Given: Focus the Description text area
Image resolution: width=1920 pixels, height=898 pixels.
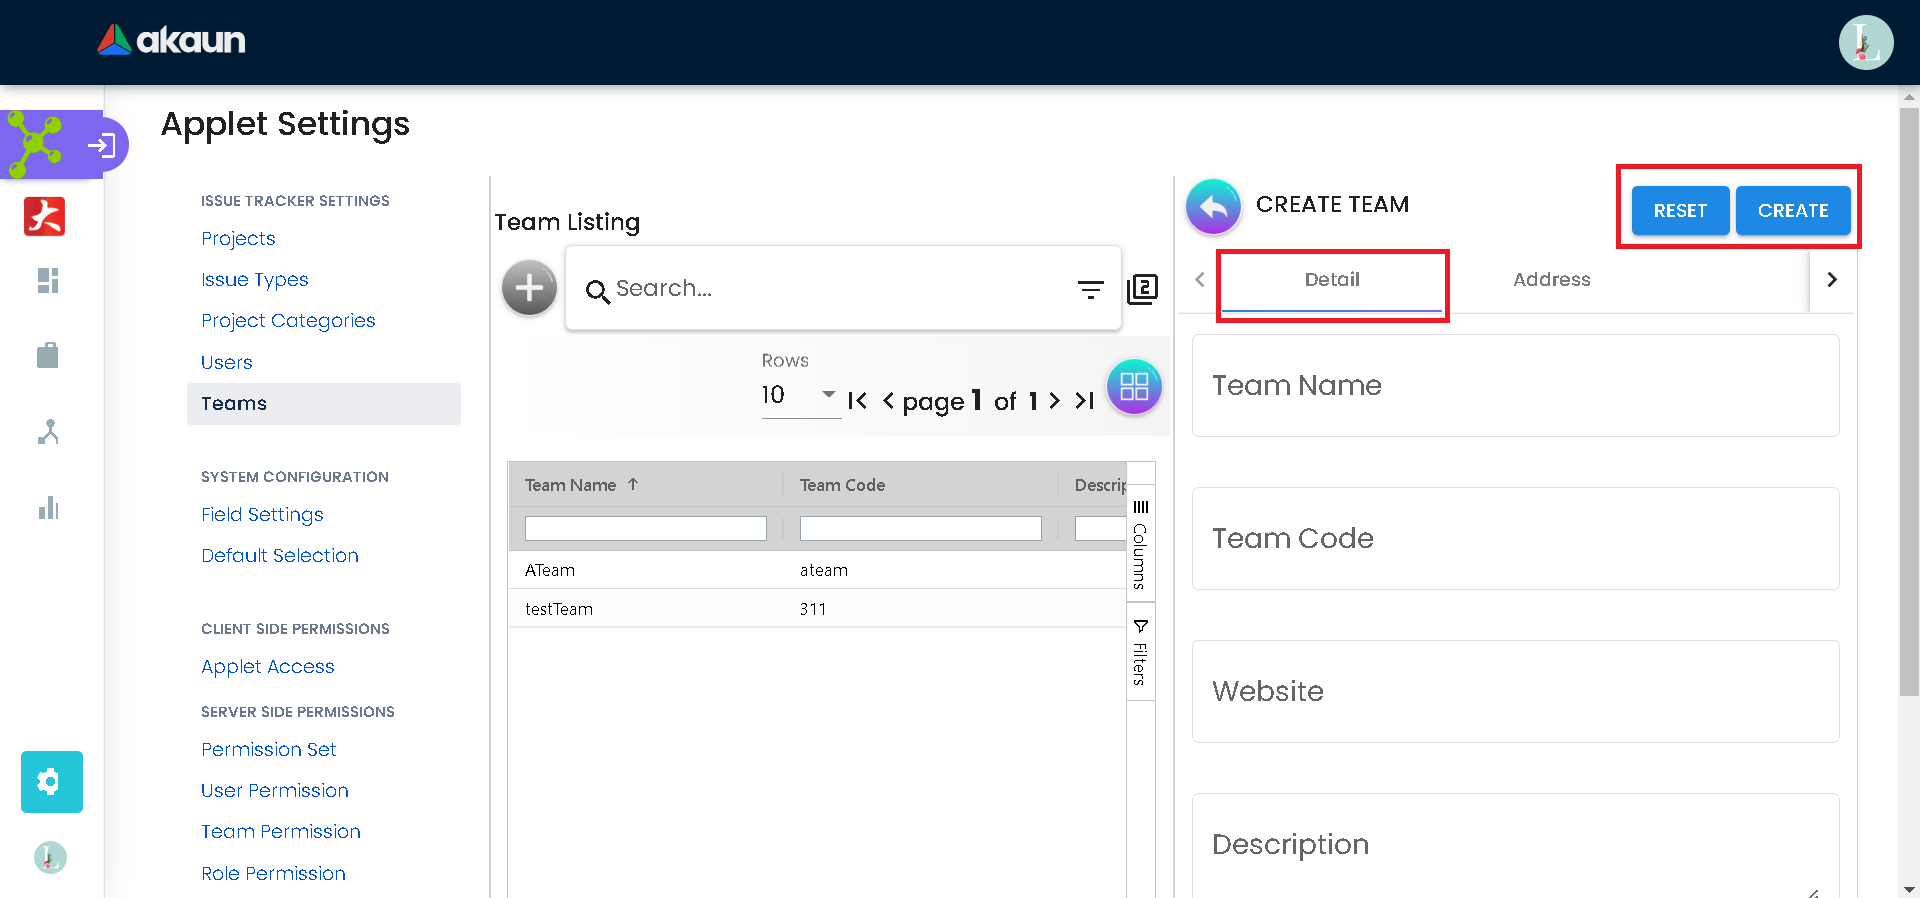Looking at the screenshot, I should 1515,845.
